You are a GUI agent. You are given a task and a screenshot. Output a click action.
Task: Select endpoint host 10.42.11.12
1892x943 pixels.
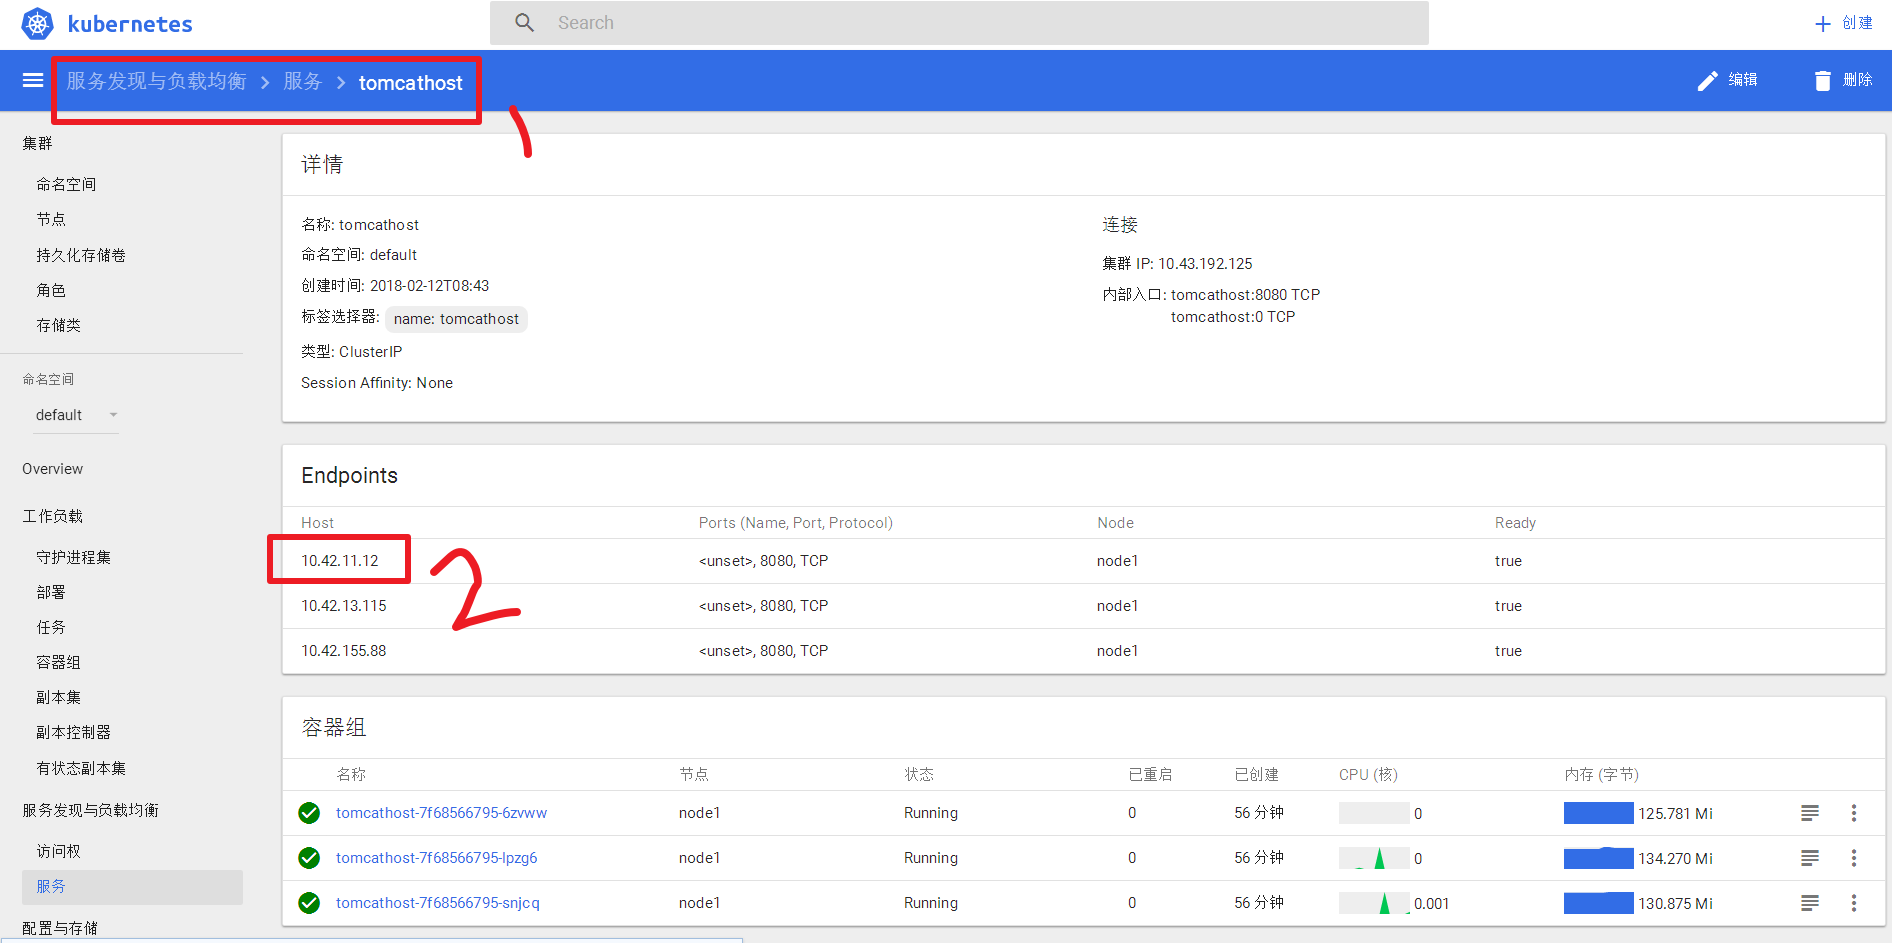click(x=340, y=561)
